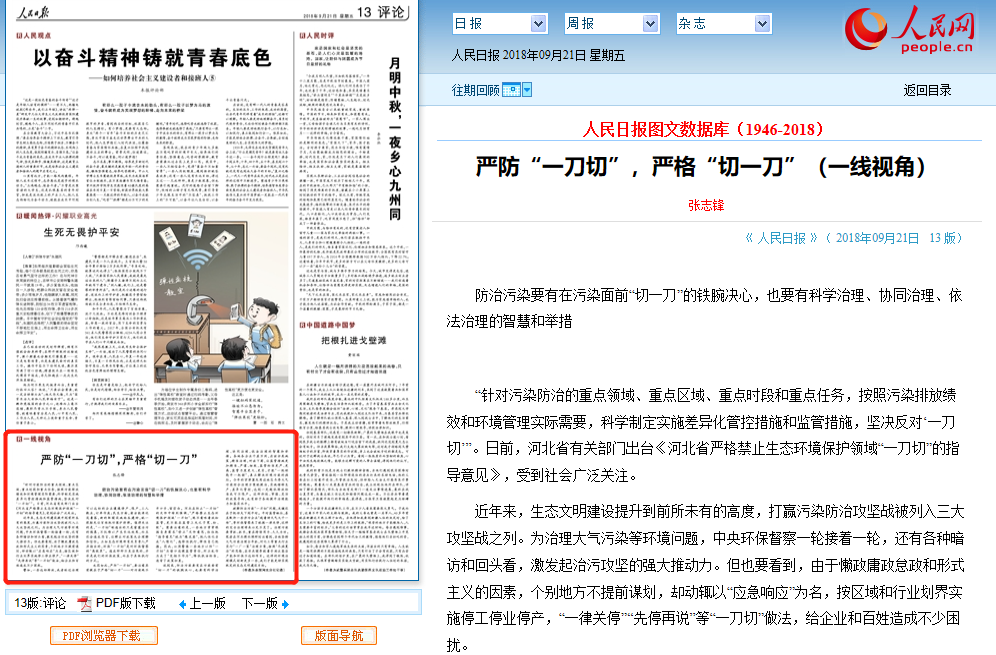Open the 日报 dropdown list
The height and width of the screenshot is (655, 996).
pyautogui.click(x=498, y=23)
